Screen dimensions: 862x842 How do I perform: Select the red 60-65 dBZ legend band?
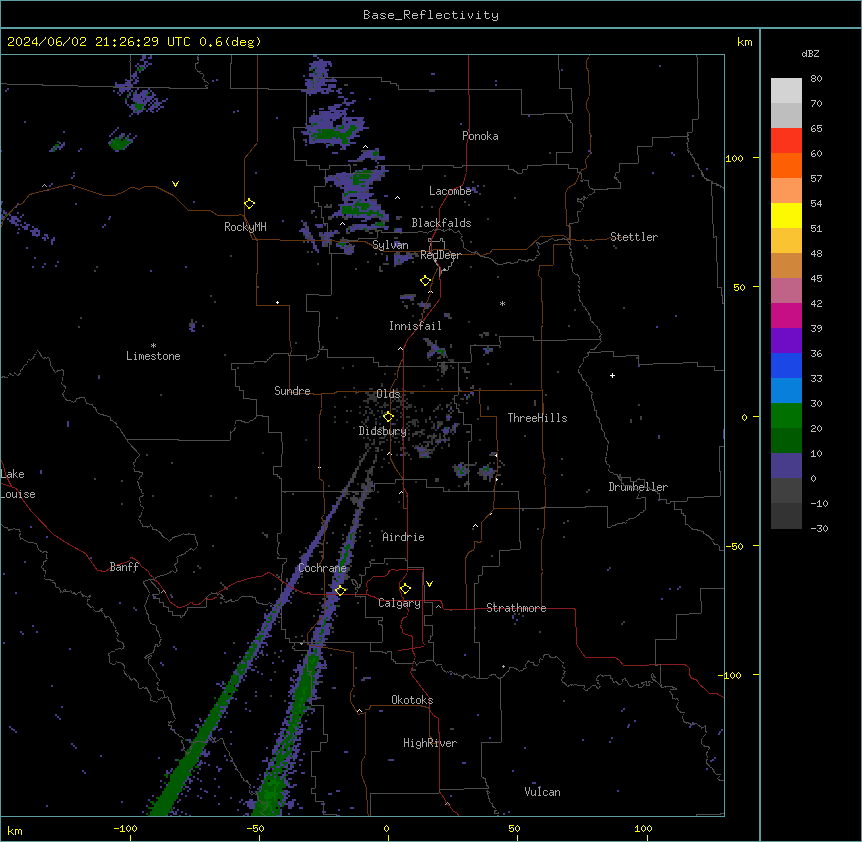[786, 141]
